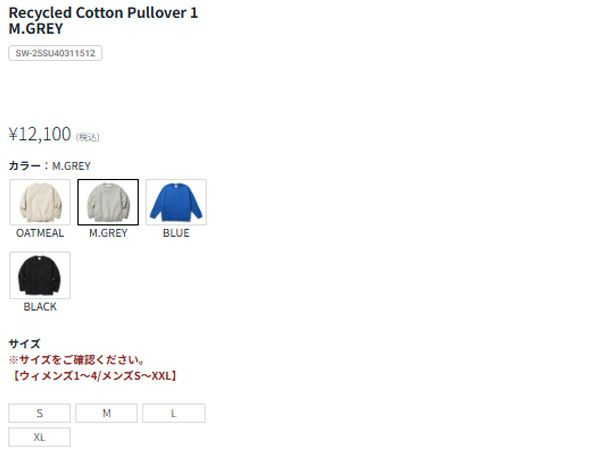Select size L option
The height and width of the screenshot is (450, 600).
[174, 413]
